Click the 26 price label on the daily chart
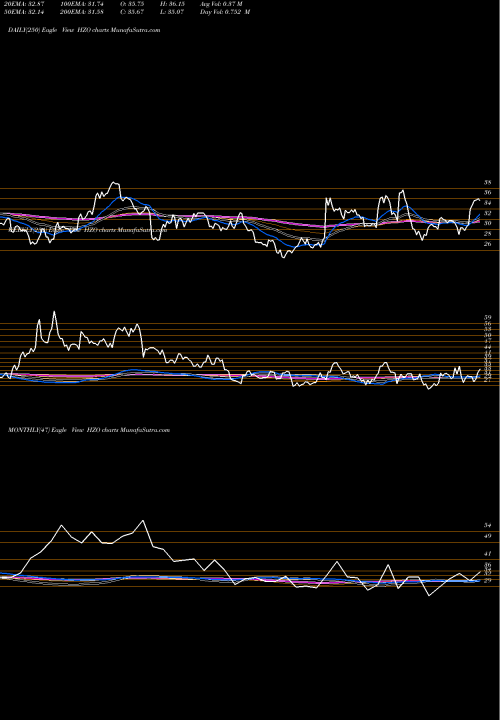The image size is (500, 720). coord(488,244)
